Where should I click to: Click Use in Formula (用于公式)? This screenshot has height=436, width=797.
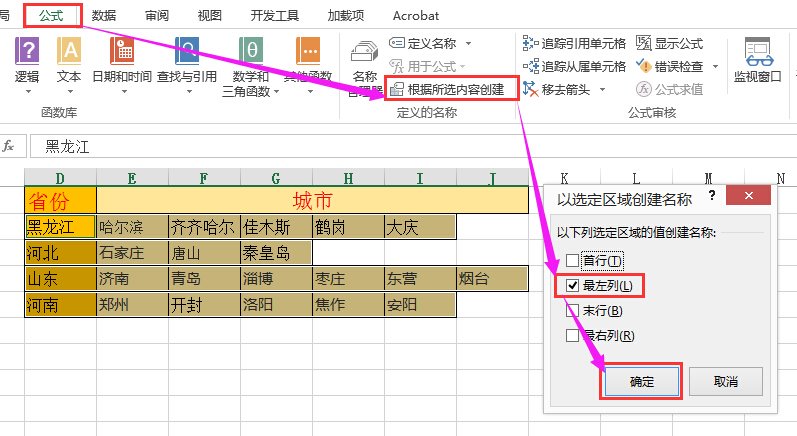pyautogui.click(x=427, y=66)
